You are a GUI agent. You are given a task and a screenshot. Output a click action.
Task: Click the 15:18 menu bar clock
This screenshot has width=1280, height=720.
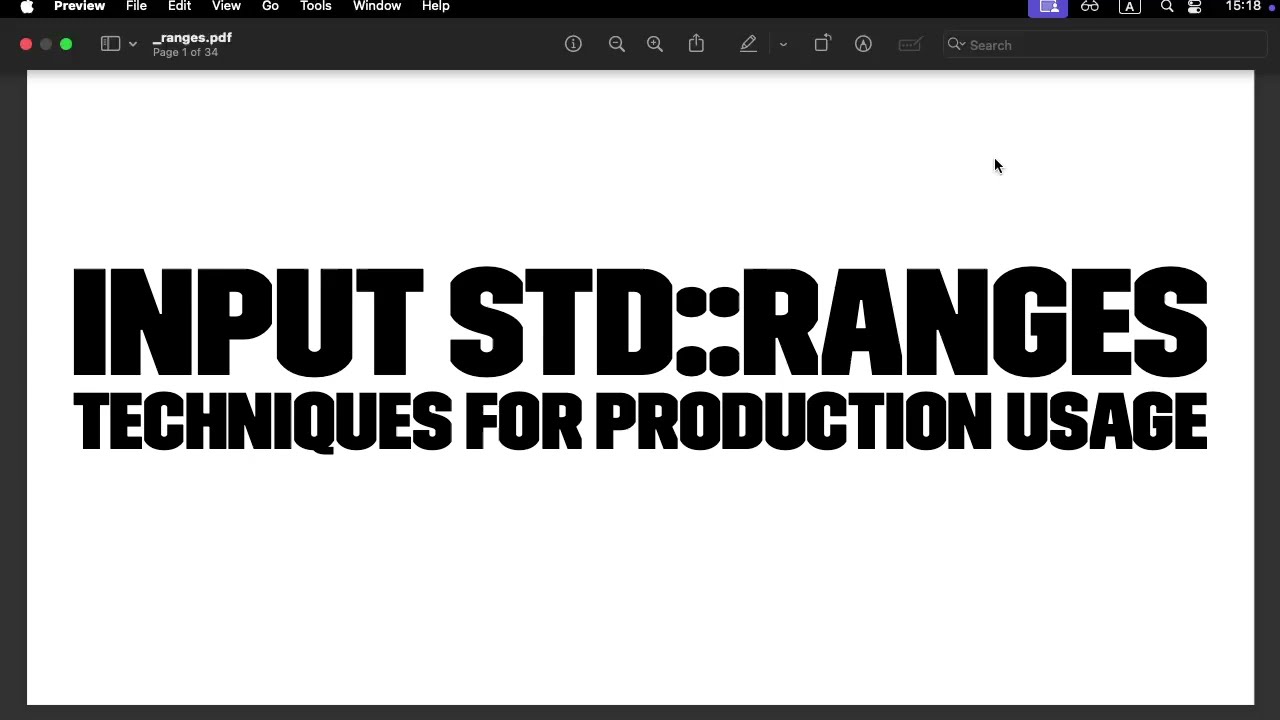pyautogui.click(x=1243, y=6)
